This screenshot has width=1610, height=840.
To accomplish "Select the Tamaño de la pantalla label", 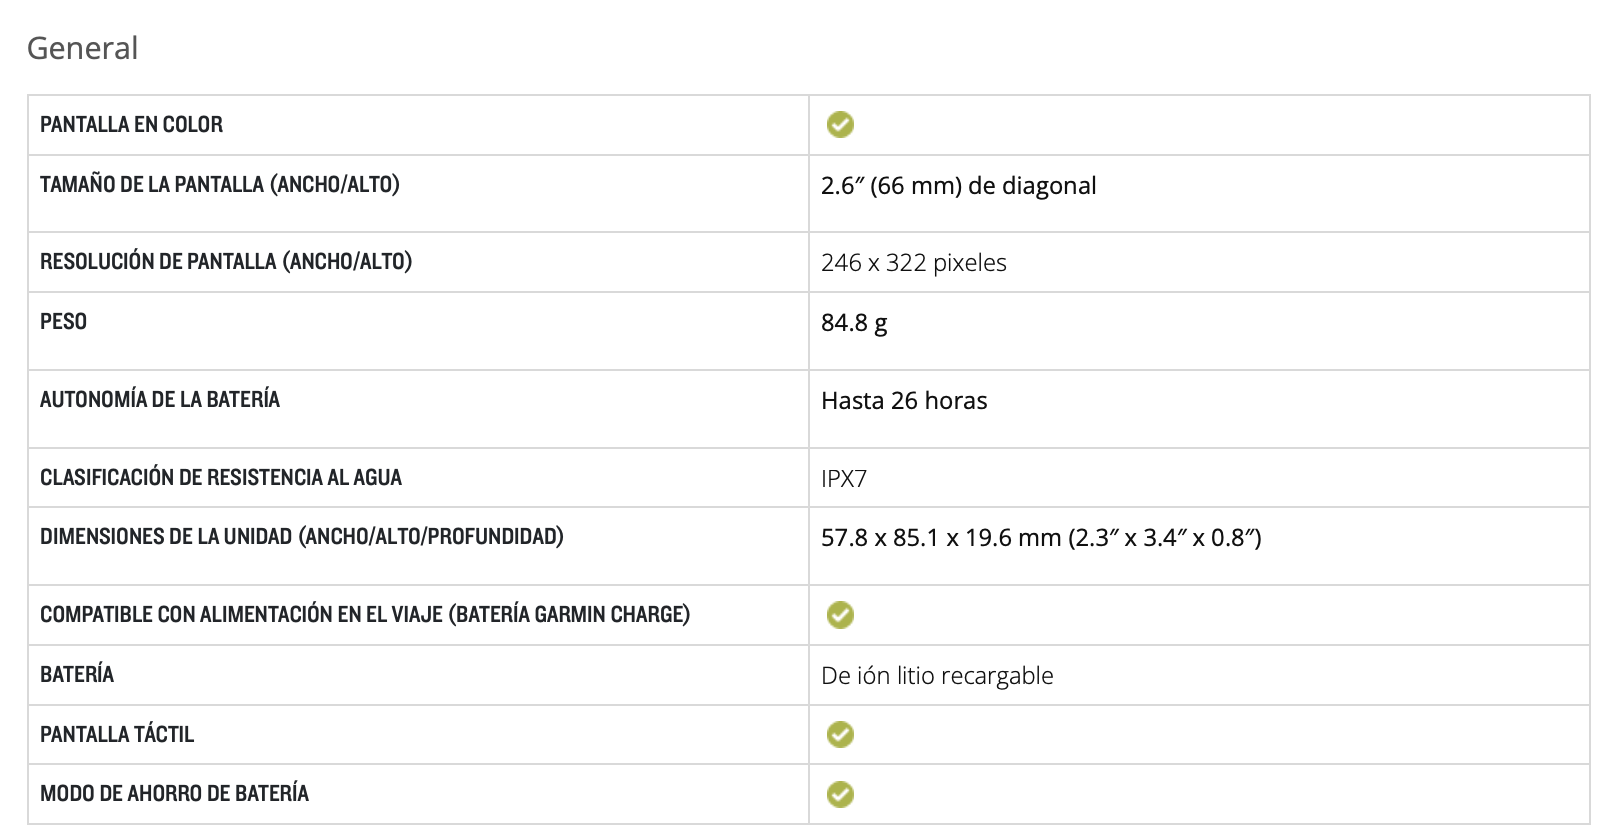I will coord(219,185).
